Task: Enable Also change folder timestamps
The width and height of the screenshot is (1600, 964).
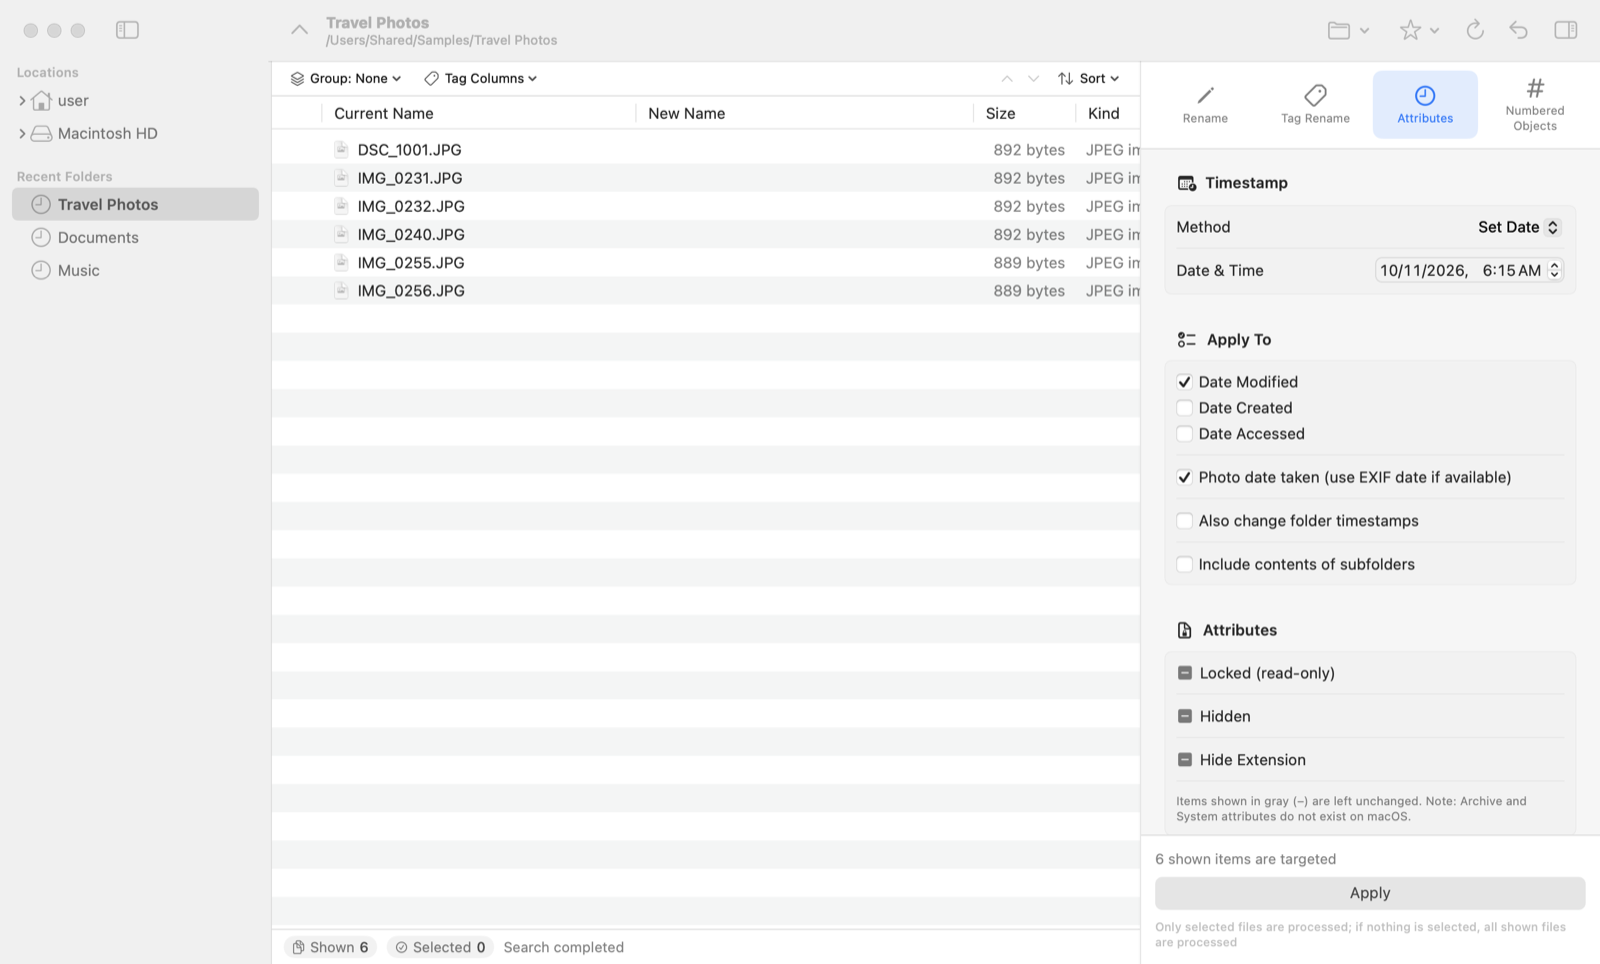Action: pos(1184,521)
